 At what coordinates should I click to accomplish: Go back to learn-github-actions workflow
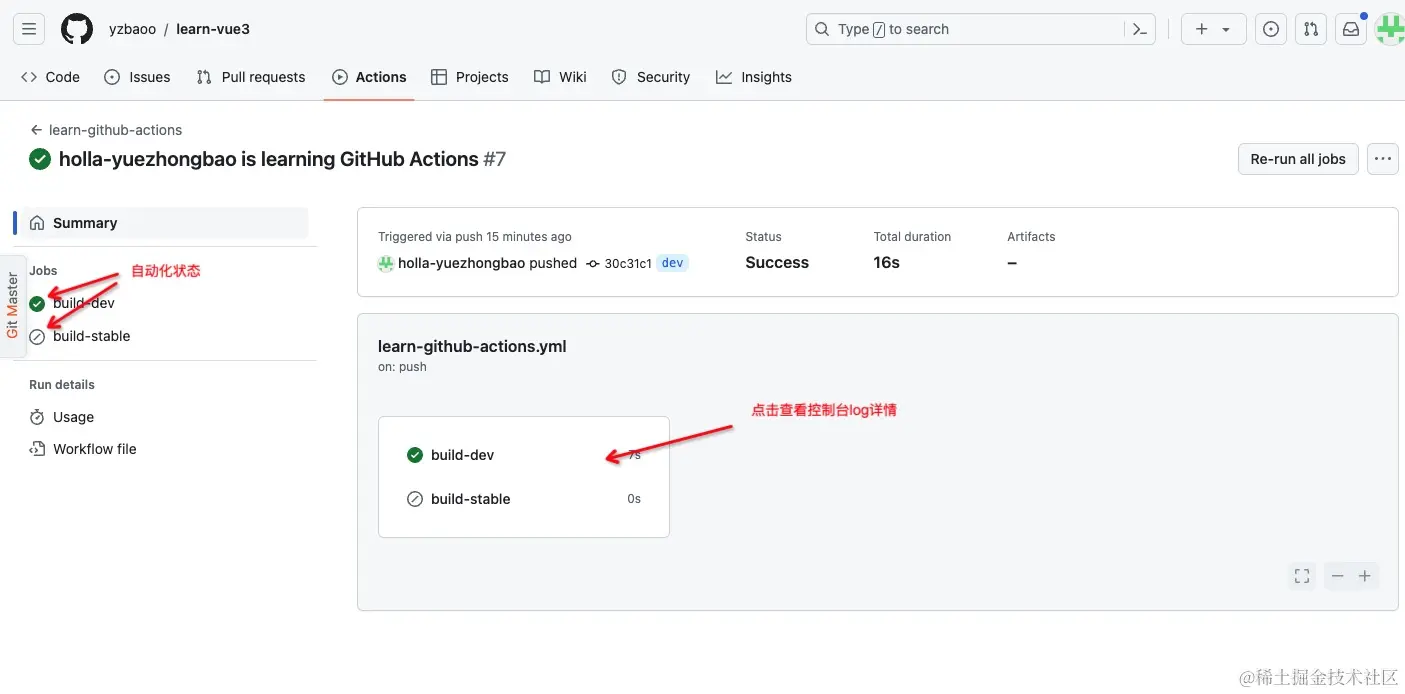pos(106,130)
